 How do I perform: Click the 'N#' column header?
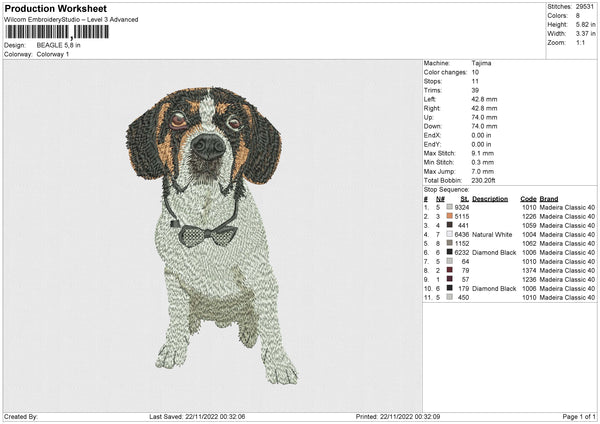(x=440, y=199)
